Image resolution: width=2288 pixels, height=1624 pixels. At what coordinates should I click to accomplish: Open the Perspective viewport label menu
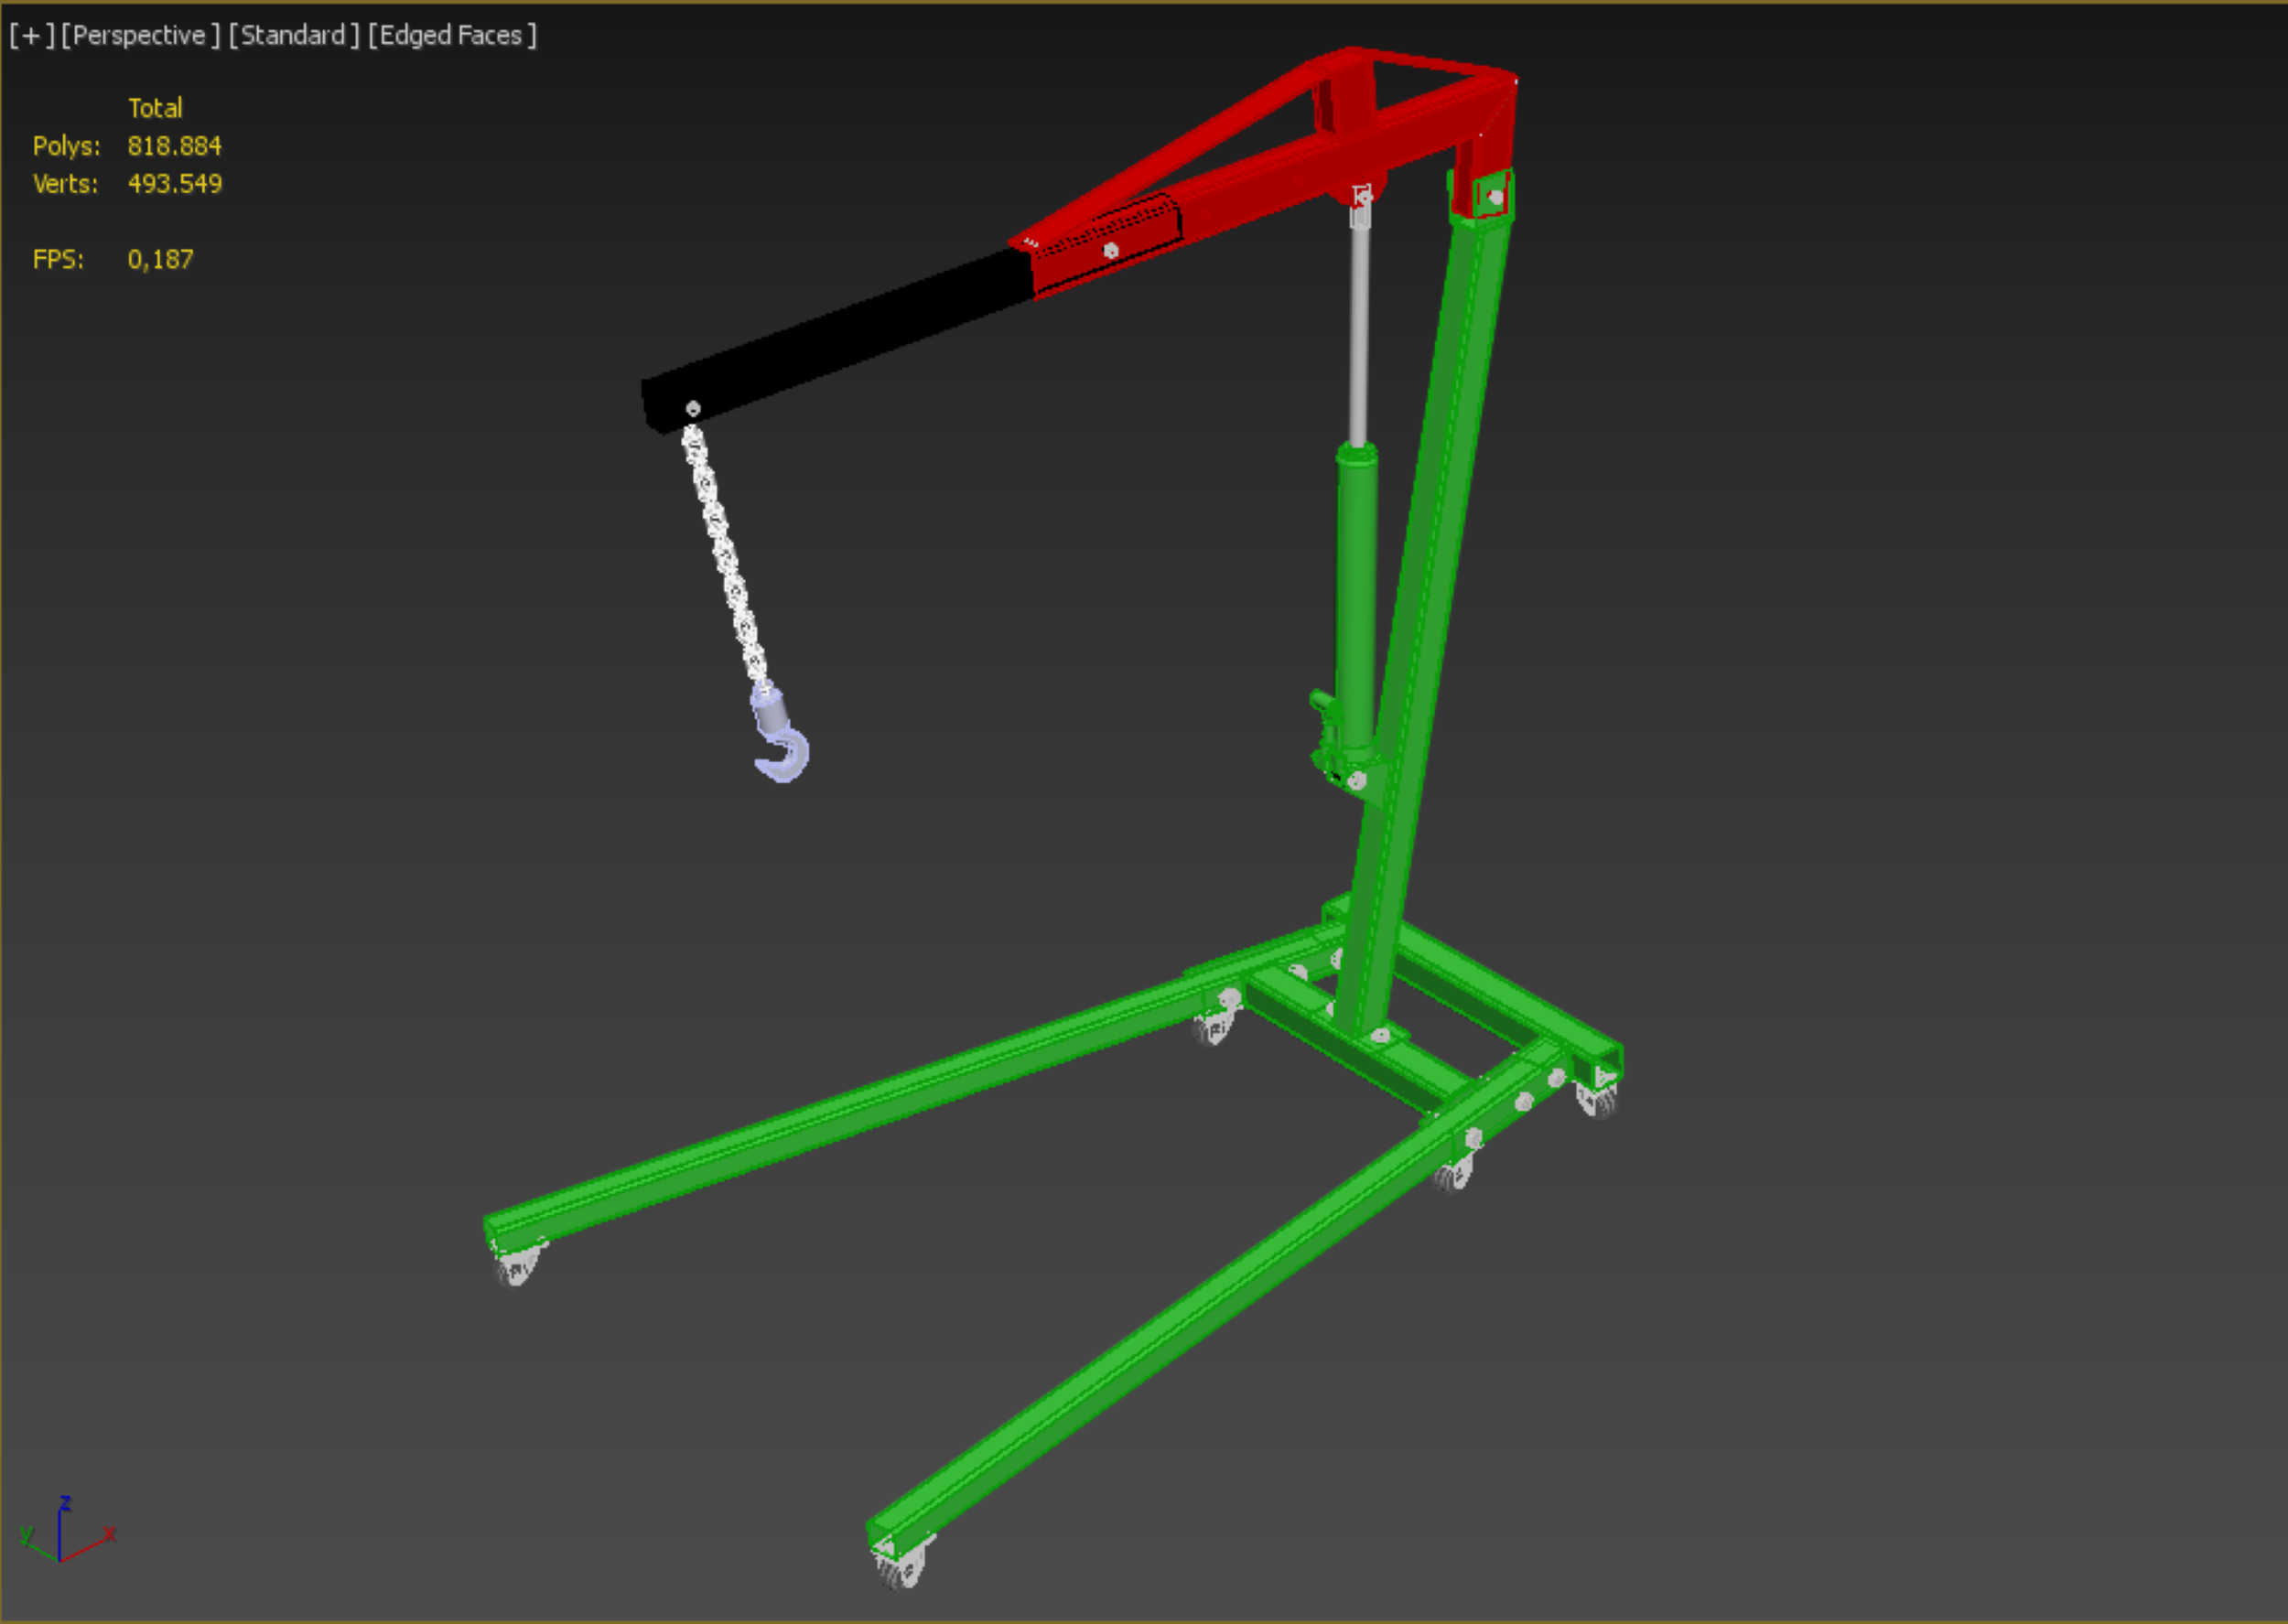(x=139, y=36)
